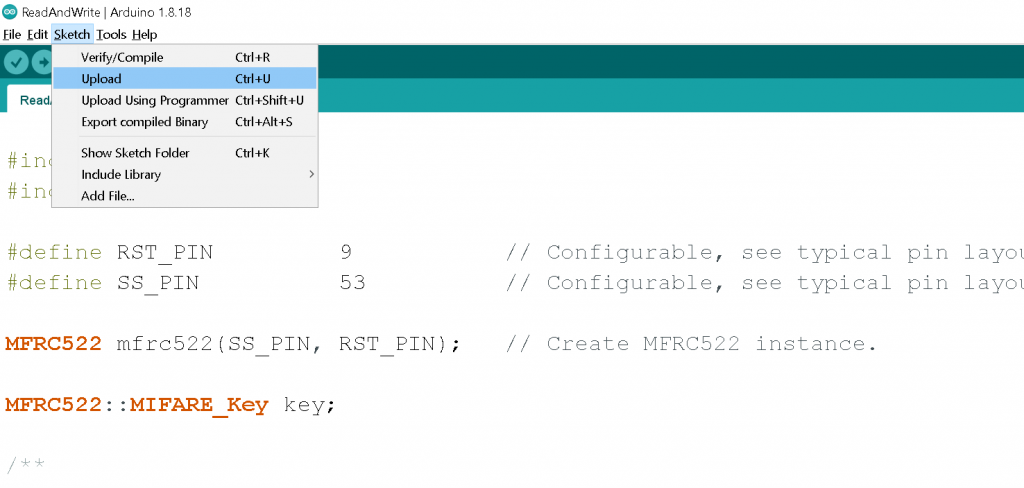Close the open Sketch menu
This screenshot has height=488, width=1024.
(x=72, y=34)
